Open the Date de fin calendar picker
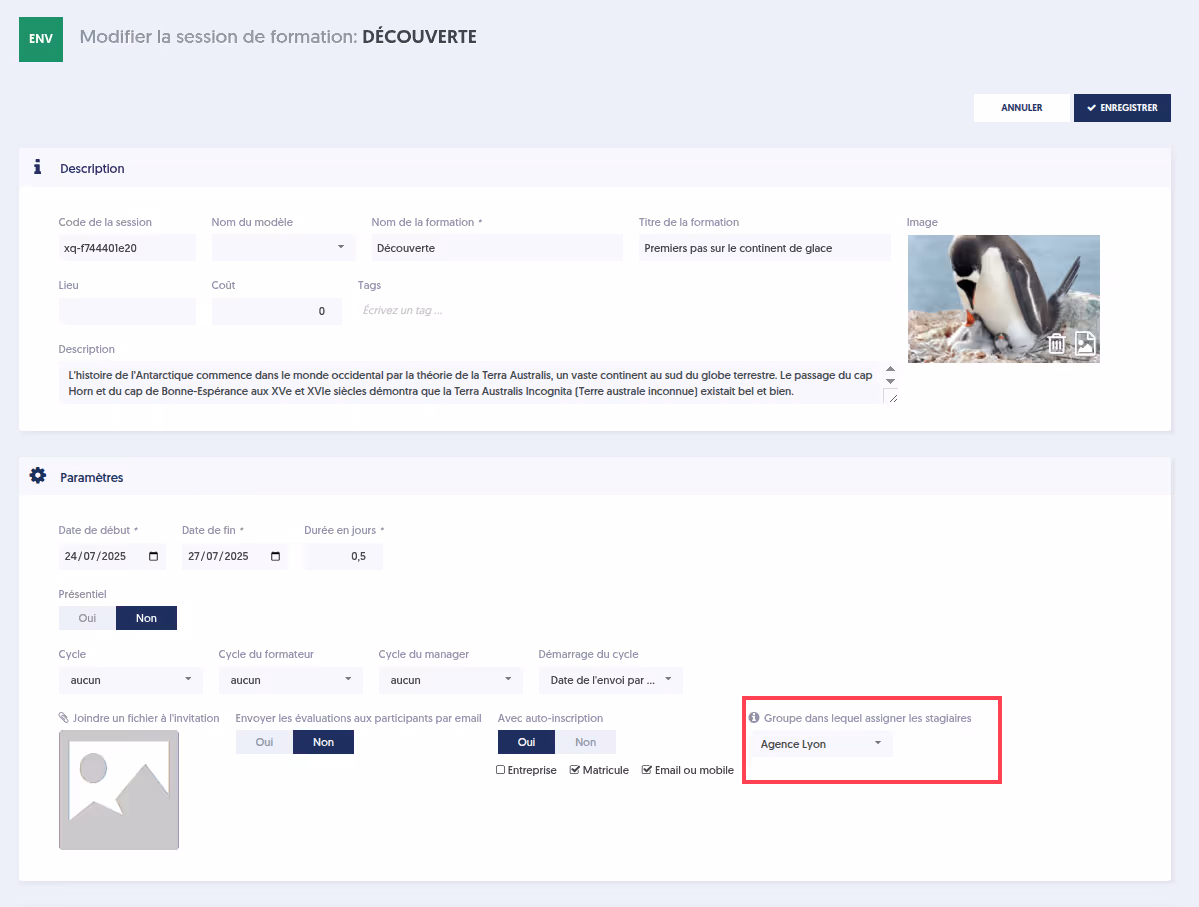 [x=276, y=556]
